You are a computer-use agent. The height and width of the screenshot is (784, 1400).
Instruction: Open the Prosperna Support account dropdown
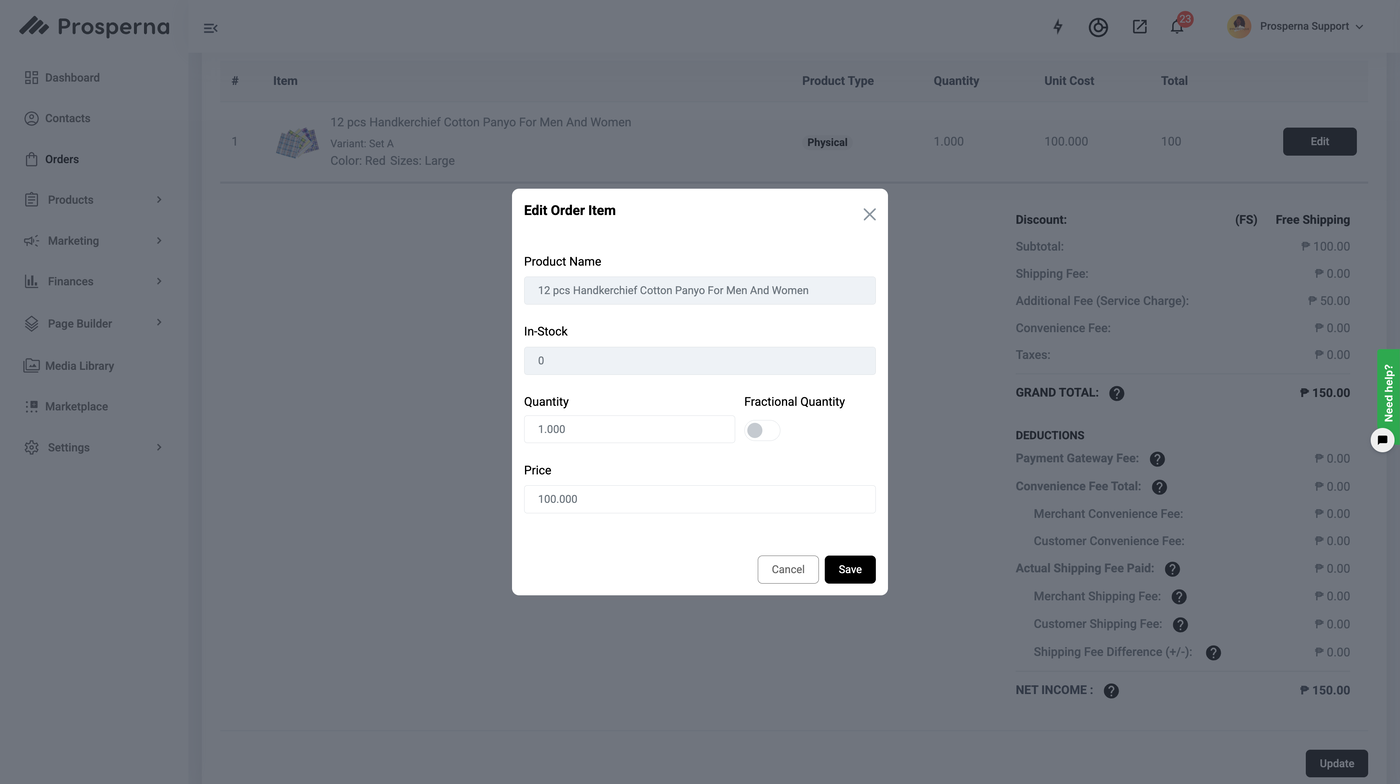(1296, 27)
